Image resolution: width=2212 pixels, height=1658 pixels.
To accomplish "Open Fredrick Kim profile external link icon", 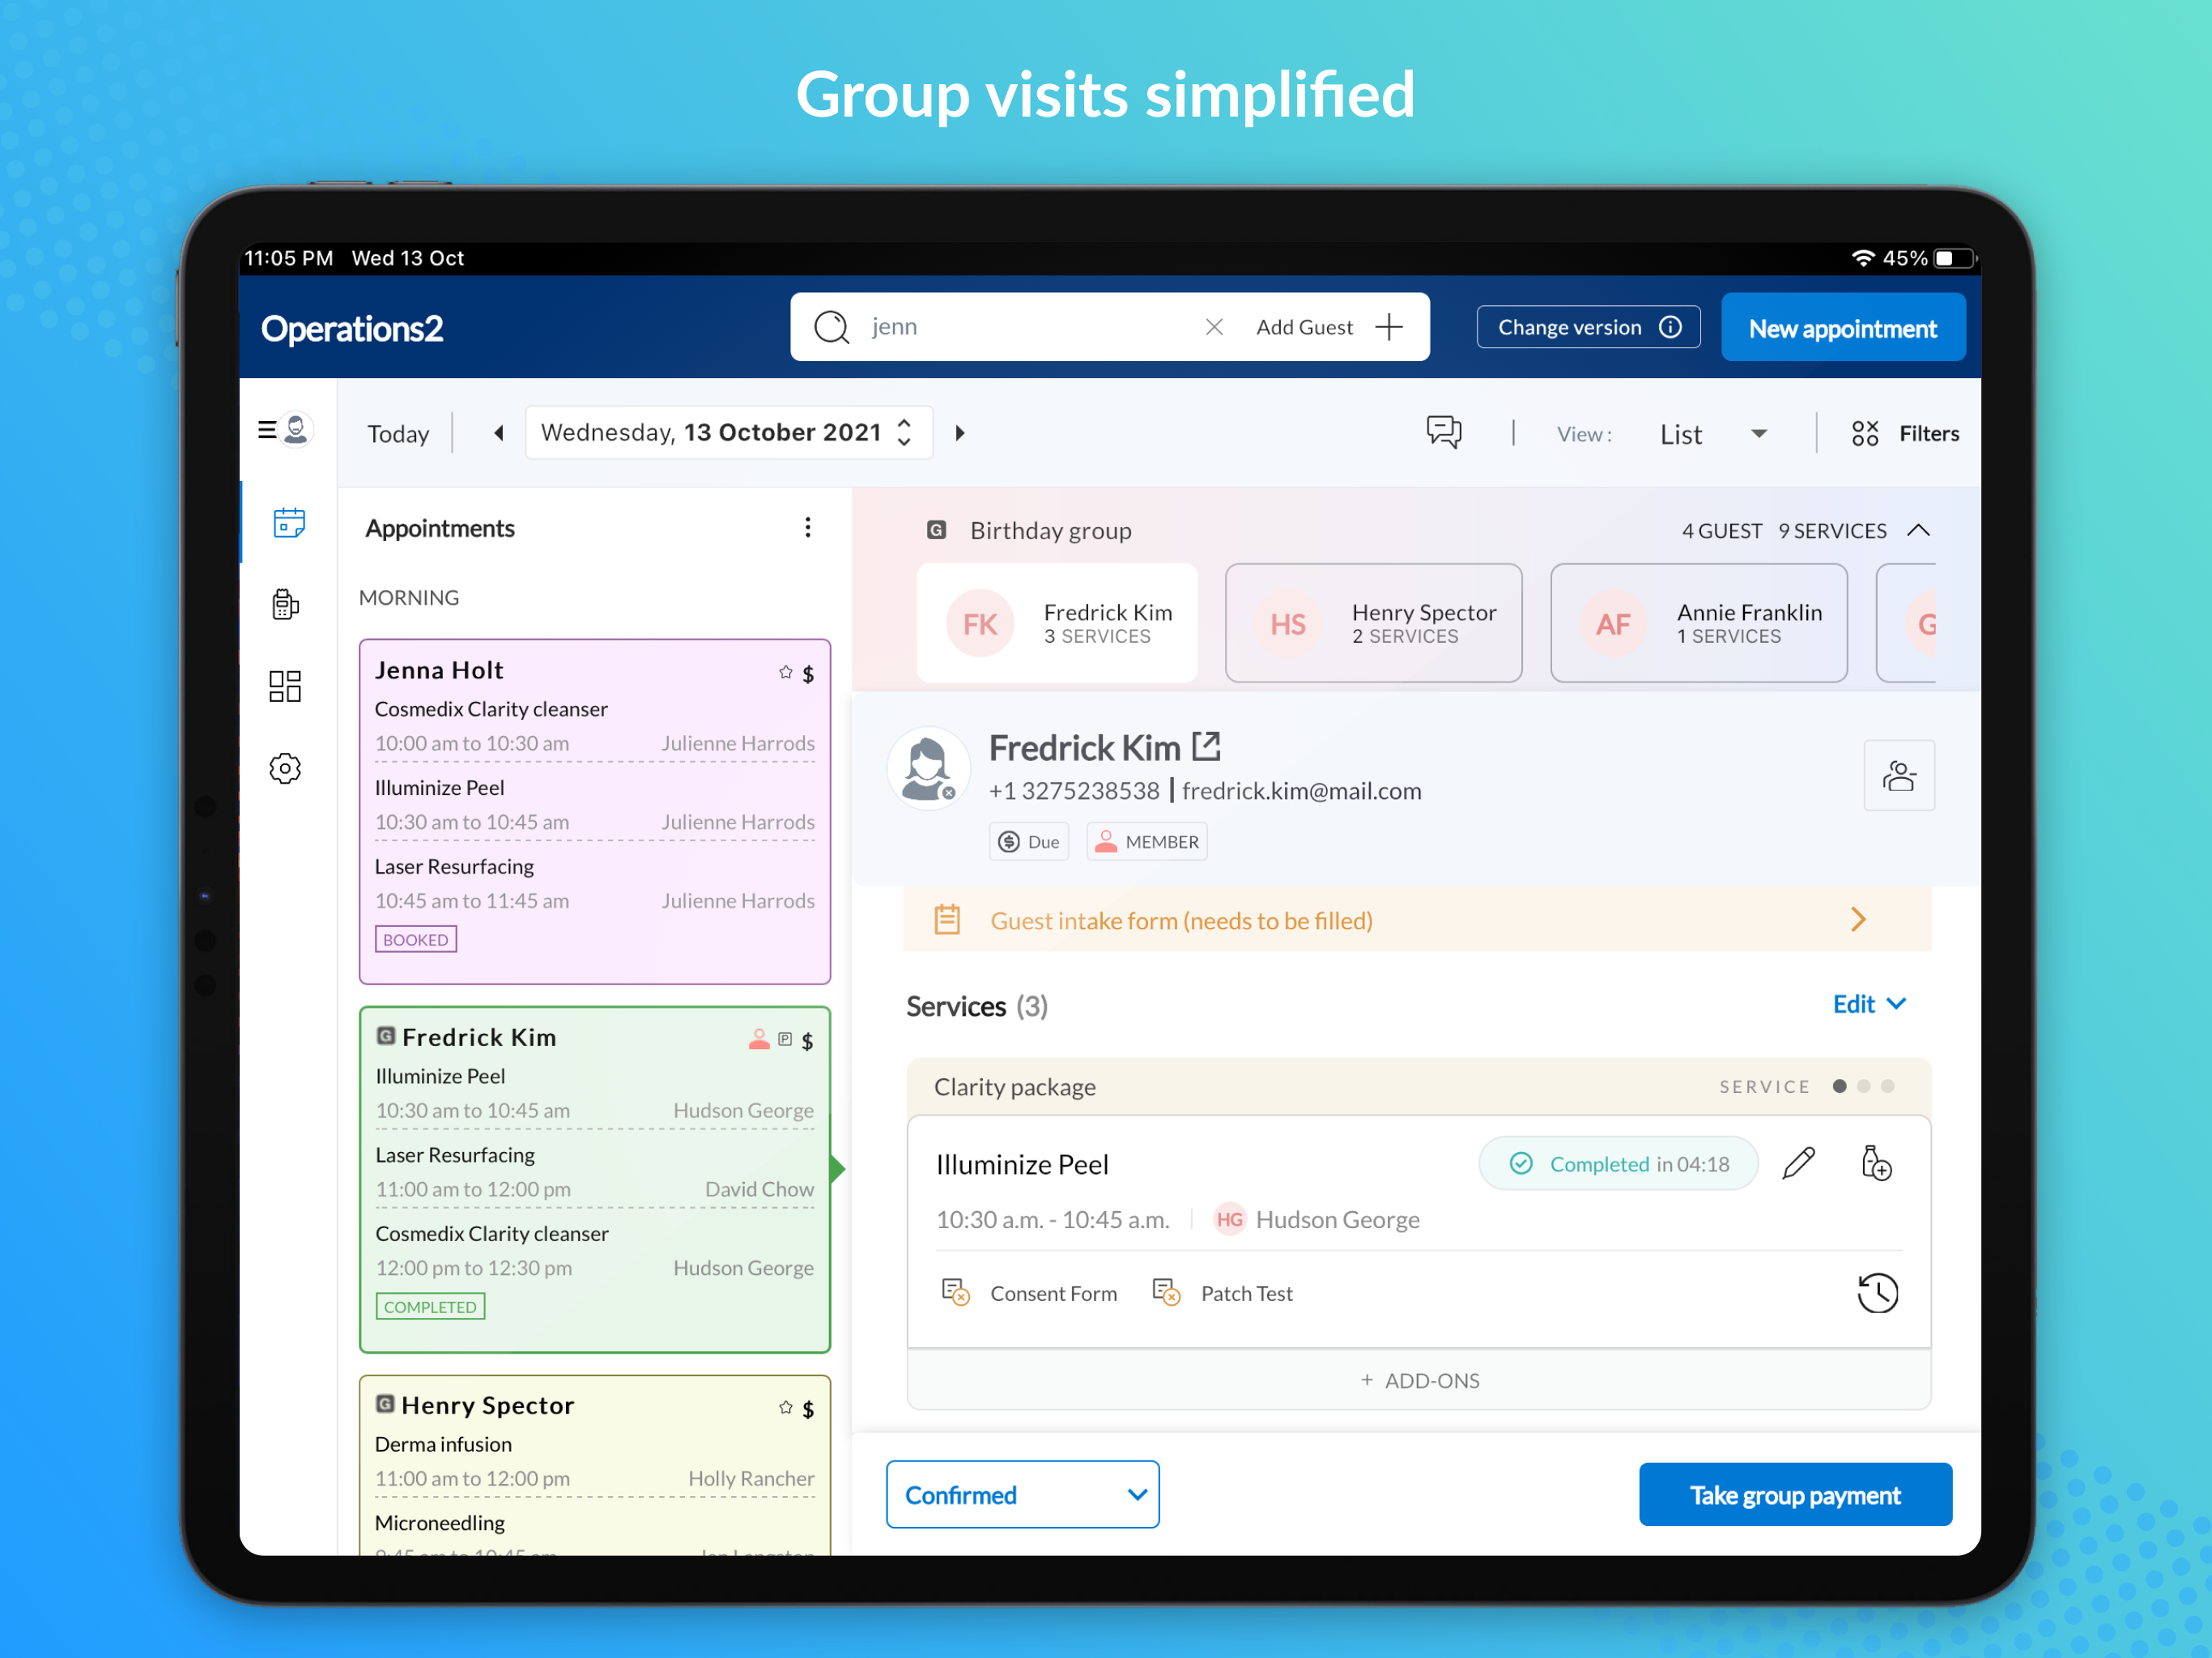I will 1207,746.
